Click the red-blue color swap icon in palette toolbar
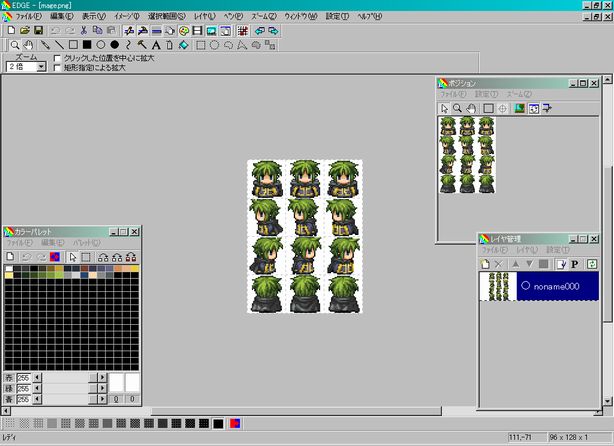 pyautogui.click(x=55, y=257)
